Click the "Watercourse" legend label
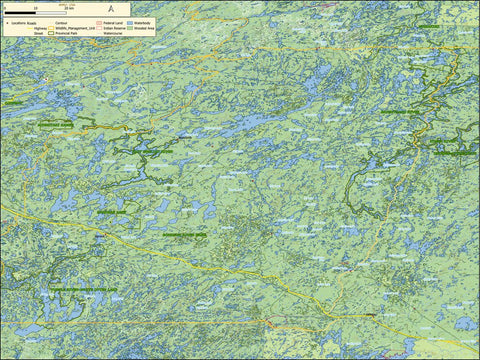The height and width of the screenshot is (360, 480). click(113, 33)
